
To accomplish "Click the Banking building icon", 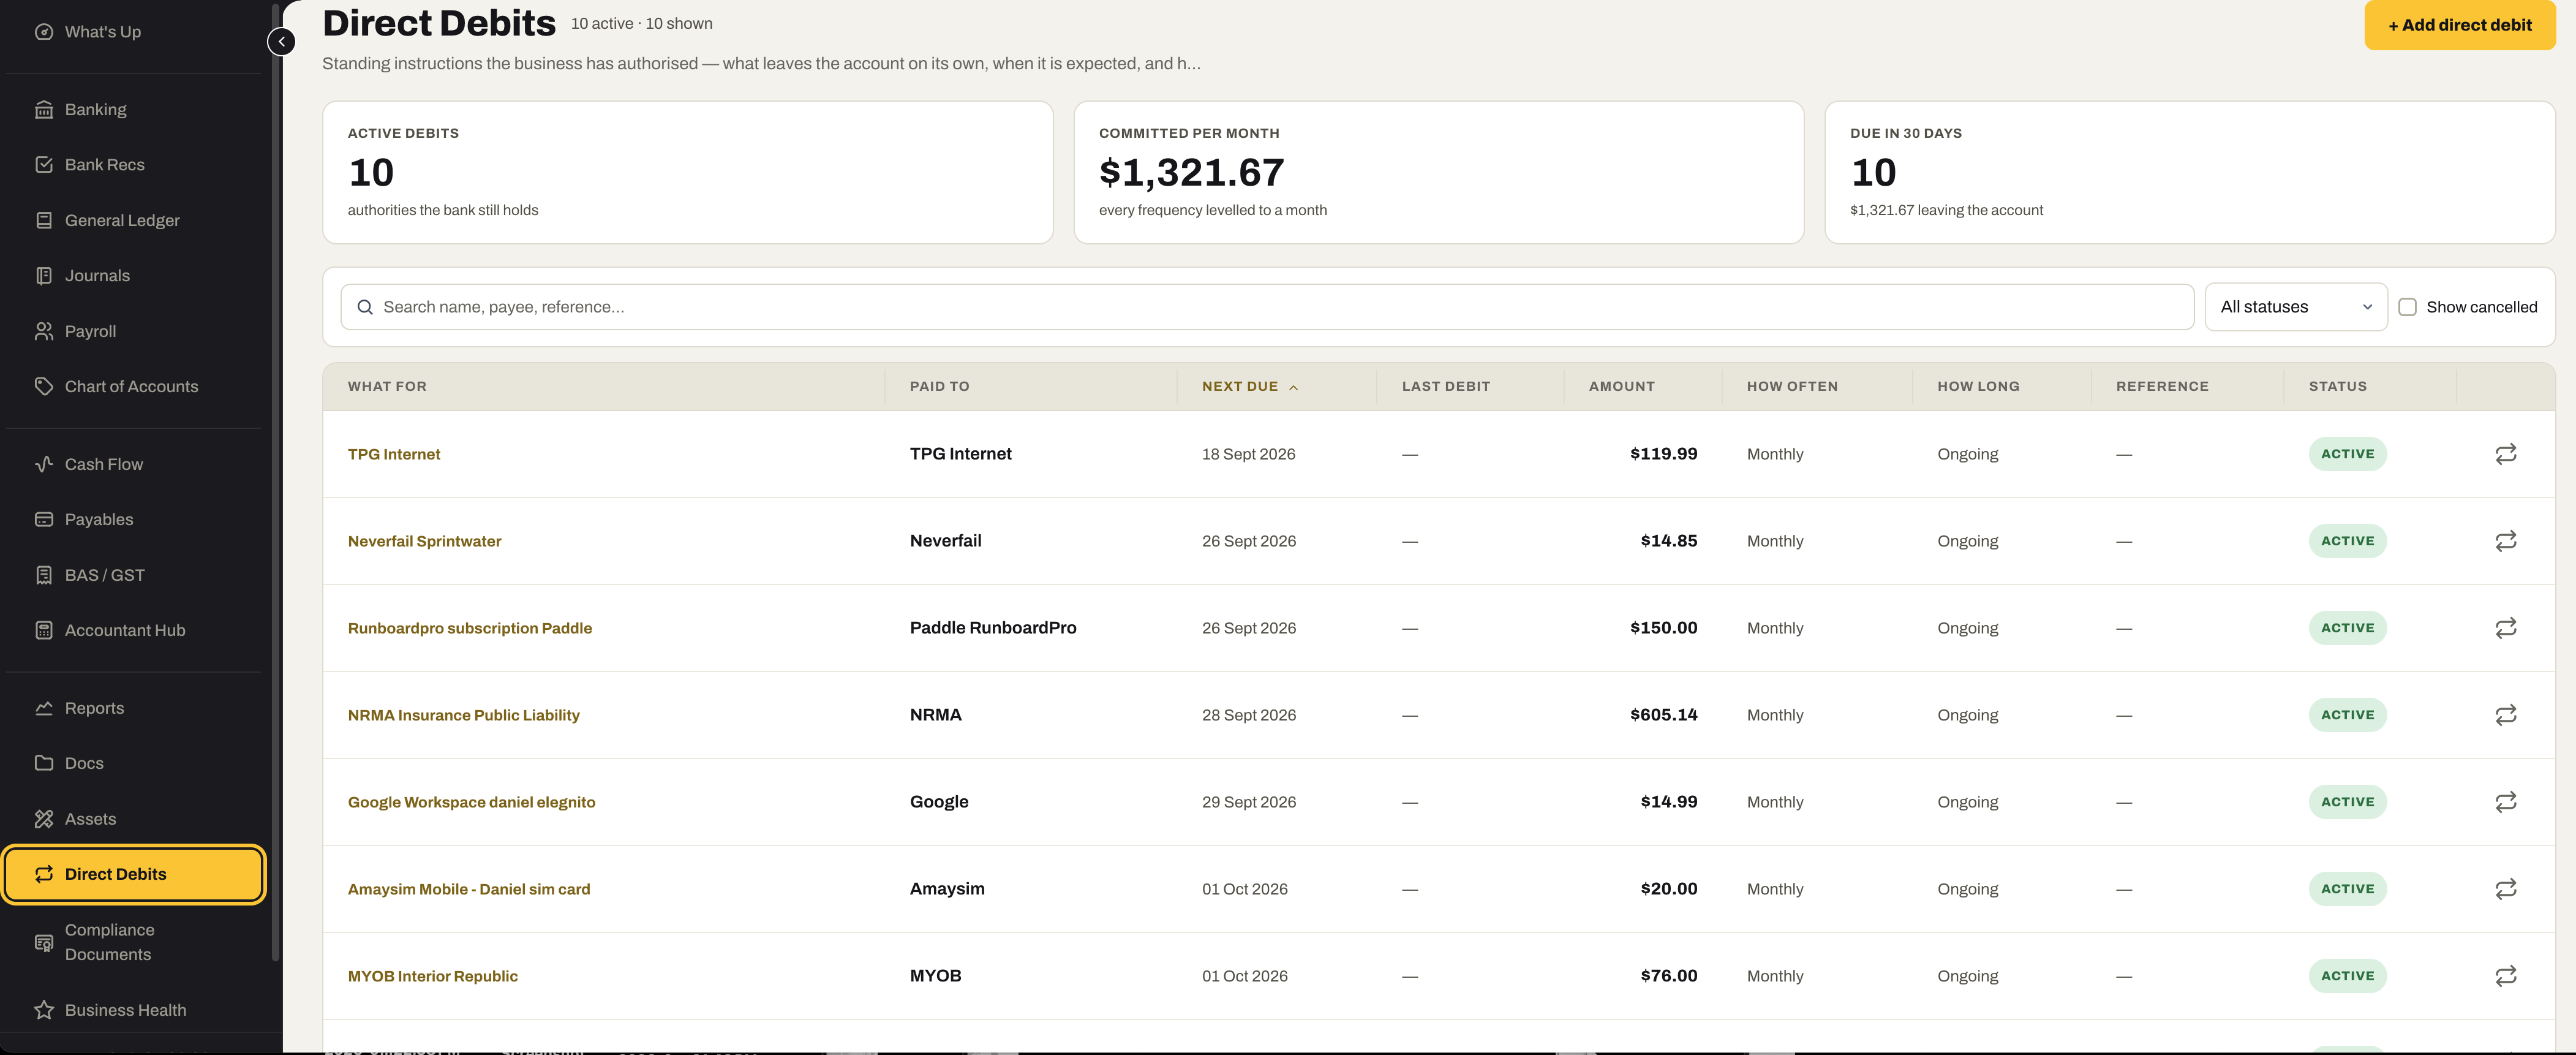I will pos(44,109).
